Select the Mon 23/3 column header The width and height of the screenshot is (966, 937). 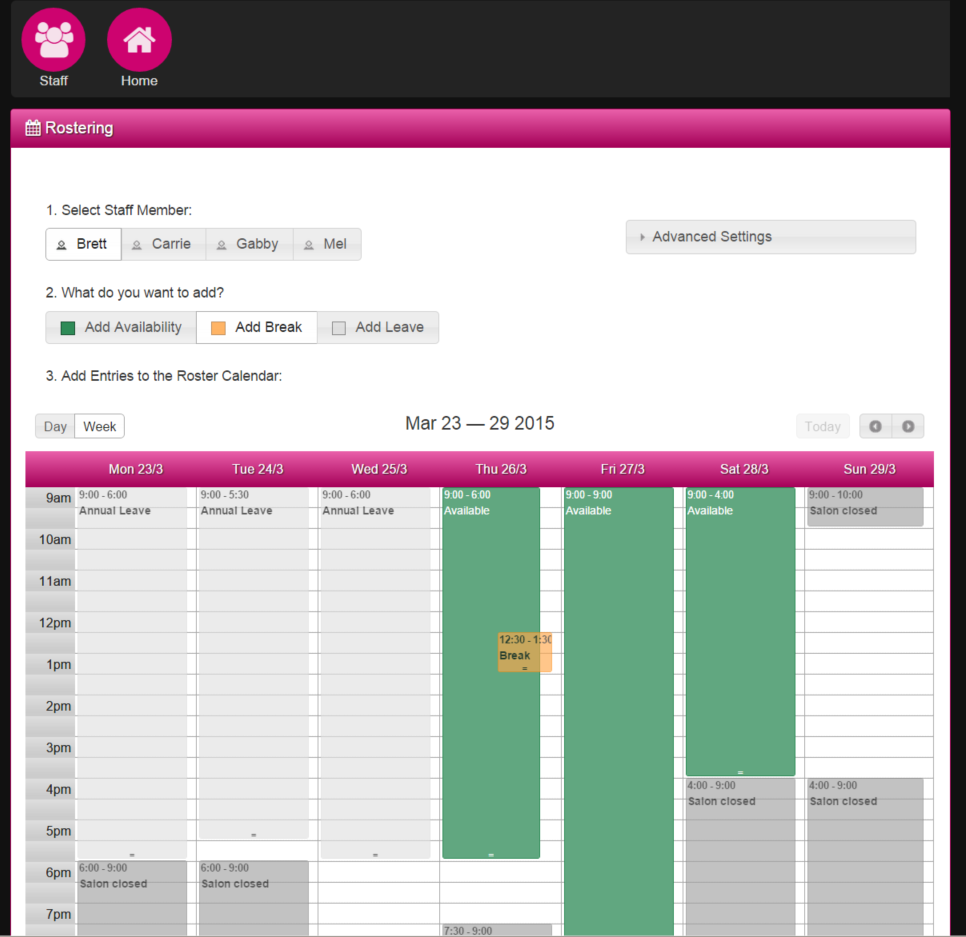136,469
